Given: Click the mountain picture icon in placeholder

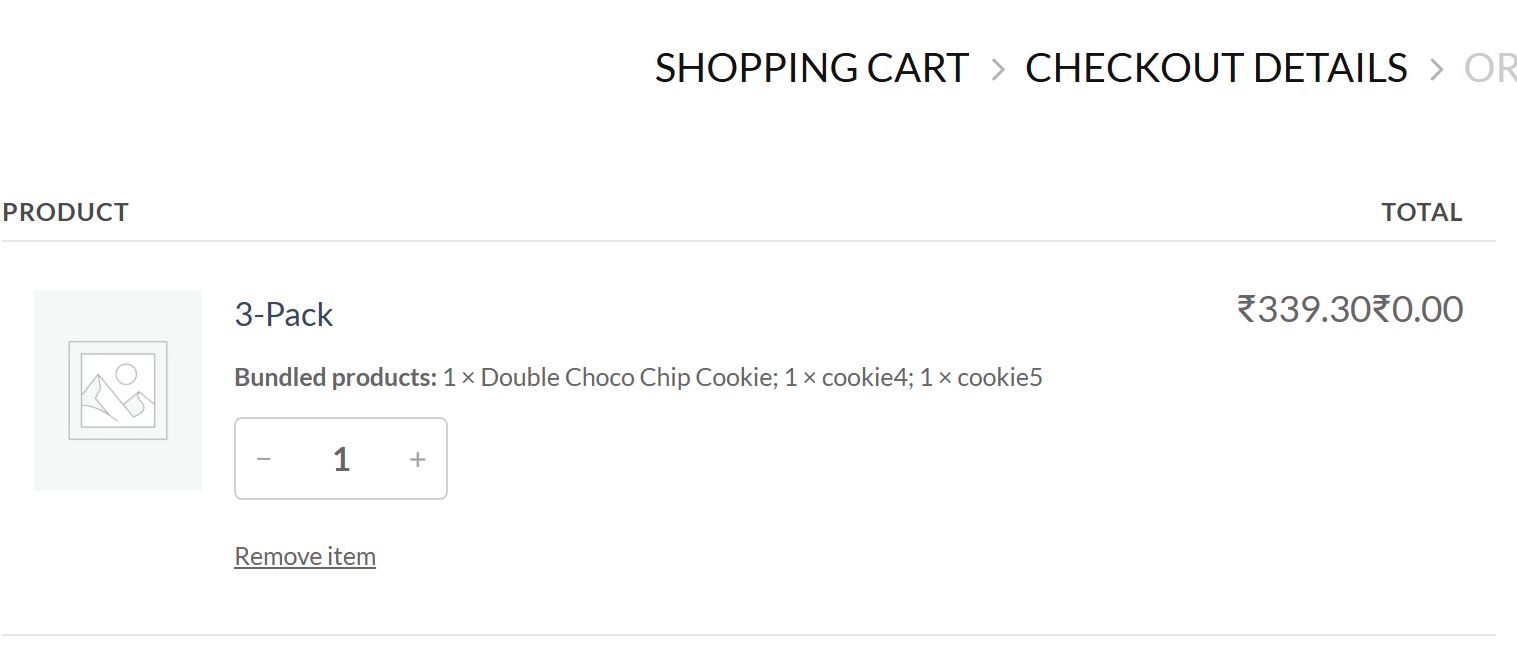Looking at the screenshot, I should pos(118,390).
